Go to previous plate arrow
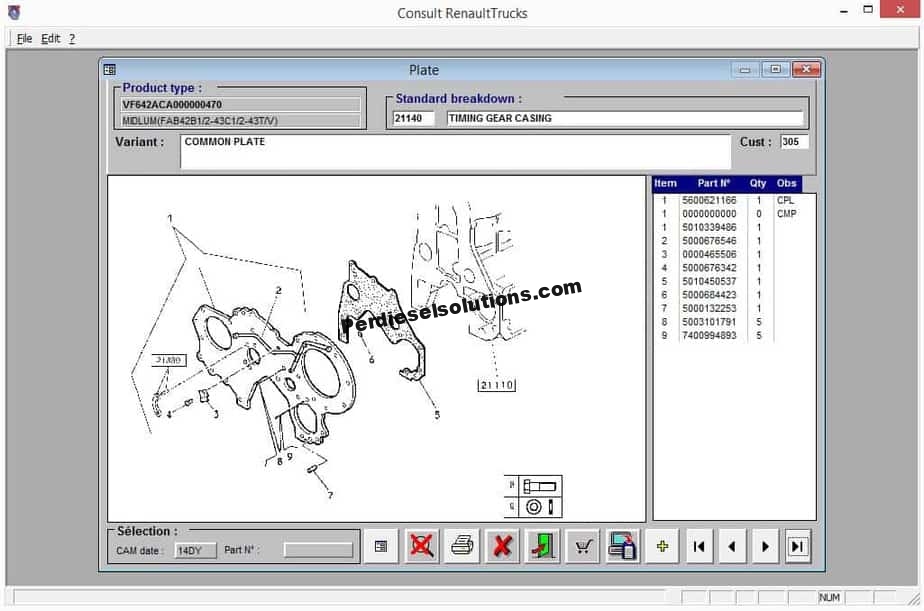The width and height of the screenshot is (924, 611). pos(732,546)
